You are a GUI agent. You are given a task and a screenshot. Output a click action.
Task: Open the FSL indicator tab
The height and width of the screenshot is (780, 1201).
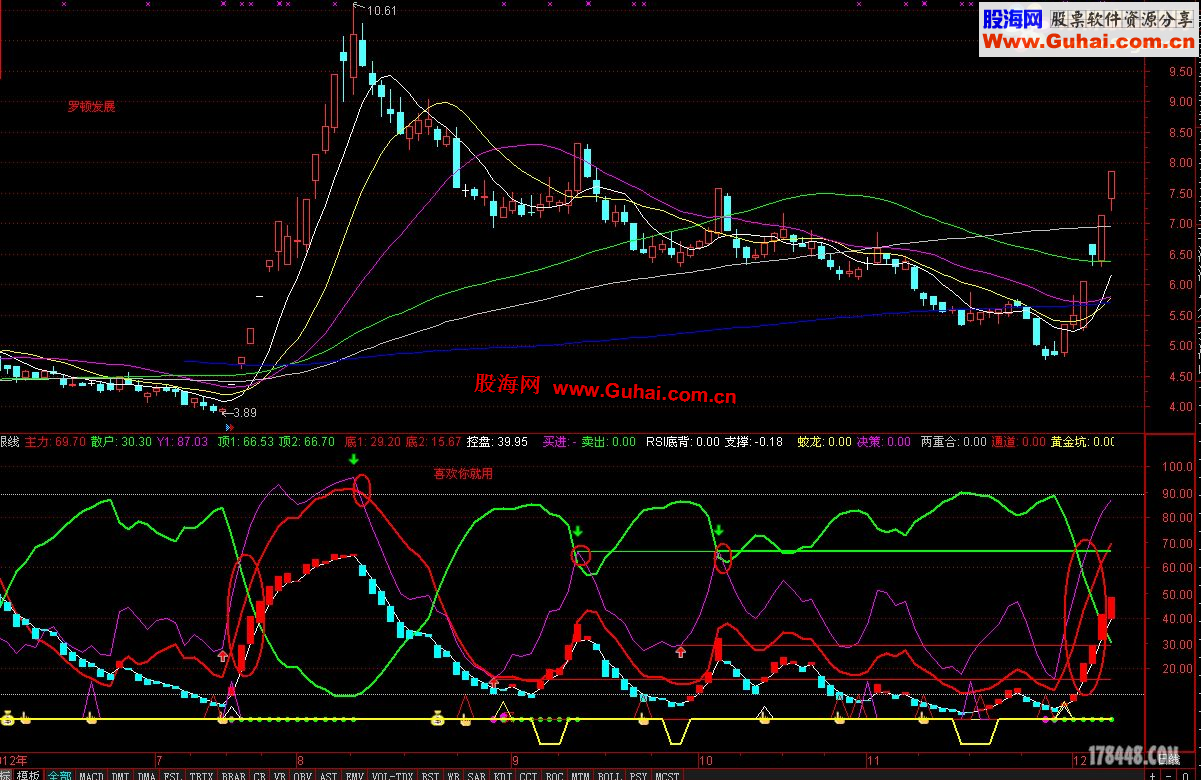pos(173,775)
